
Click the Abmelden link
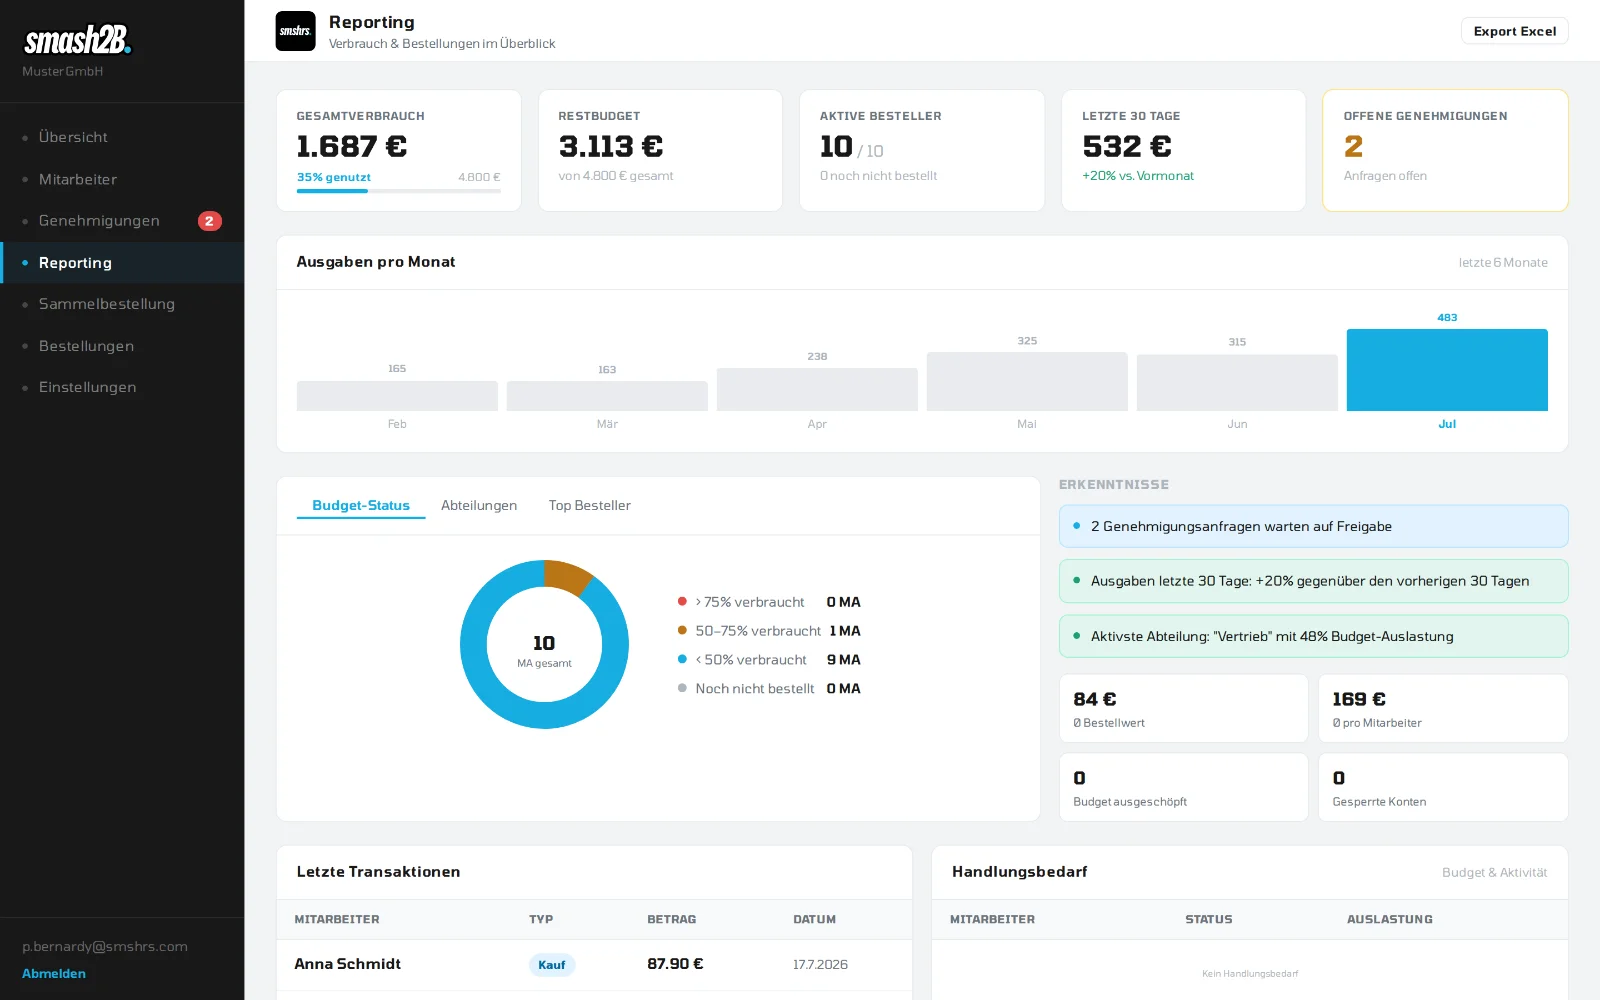click(54, 973)
